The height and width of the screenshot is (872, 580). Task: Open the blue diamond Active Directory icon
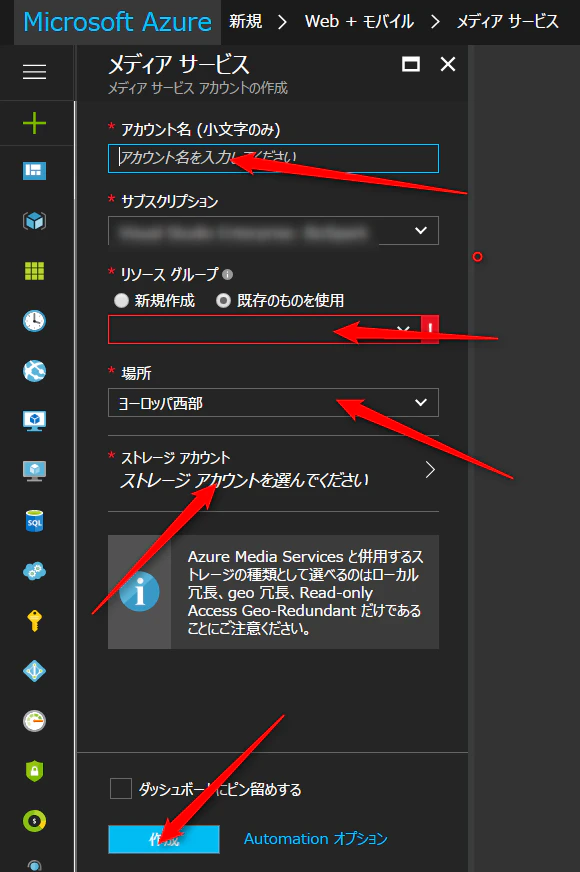click(34, 671)
